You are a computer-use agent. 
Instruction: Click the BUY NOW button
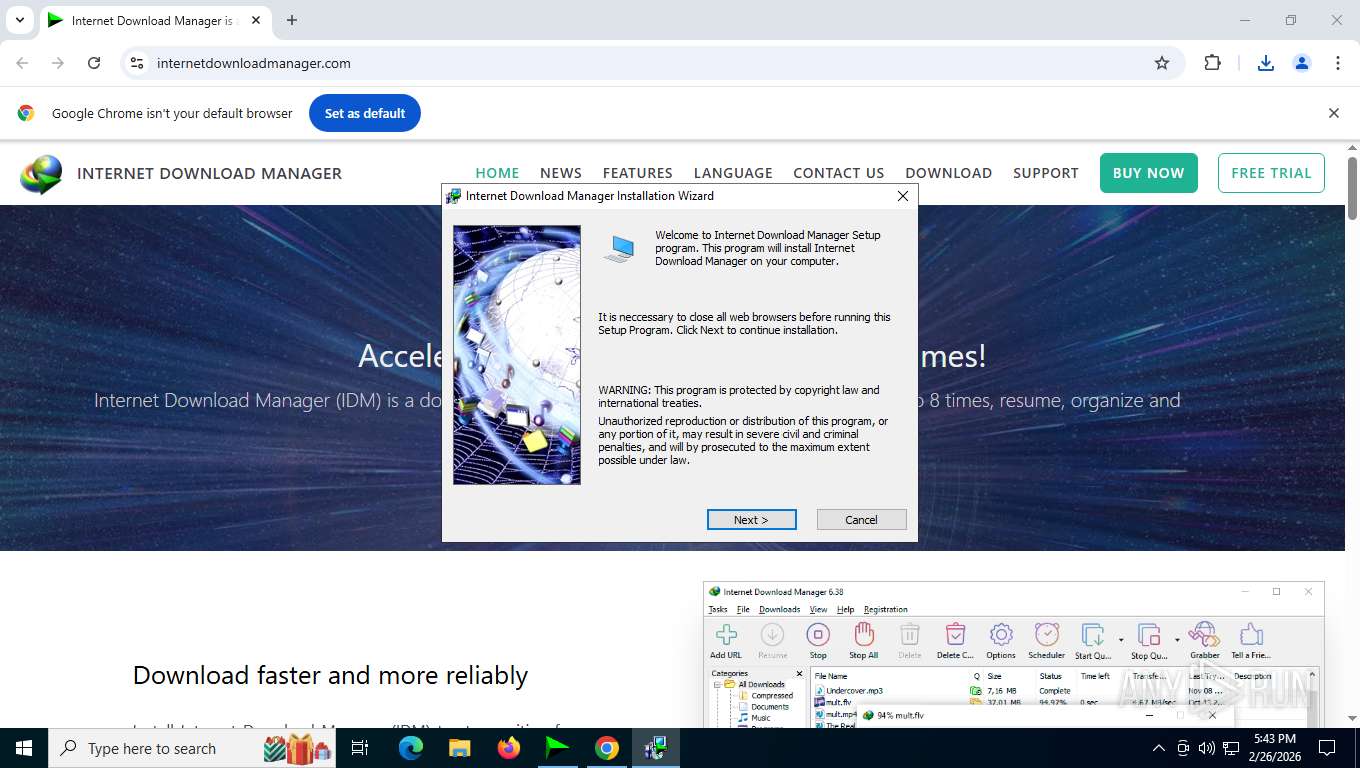(x=1148, y=173)
